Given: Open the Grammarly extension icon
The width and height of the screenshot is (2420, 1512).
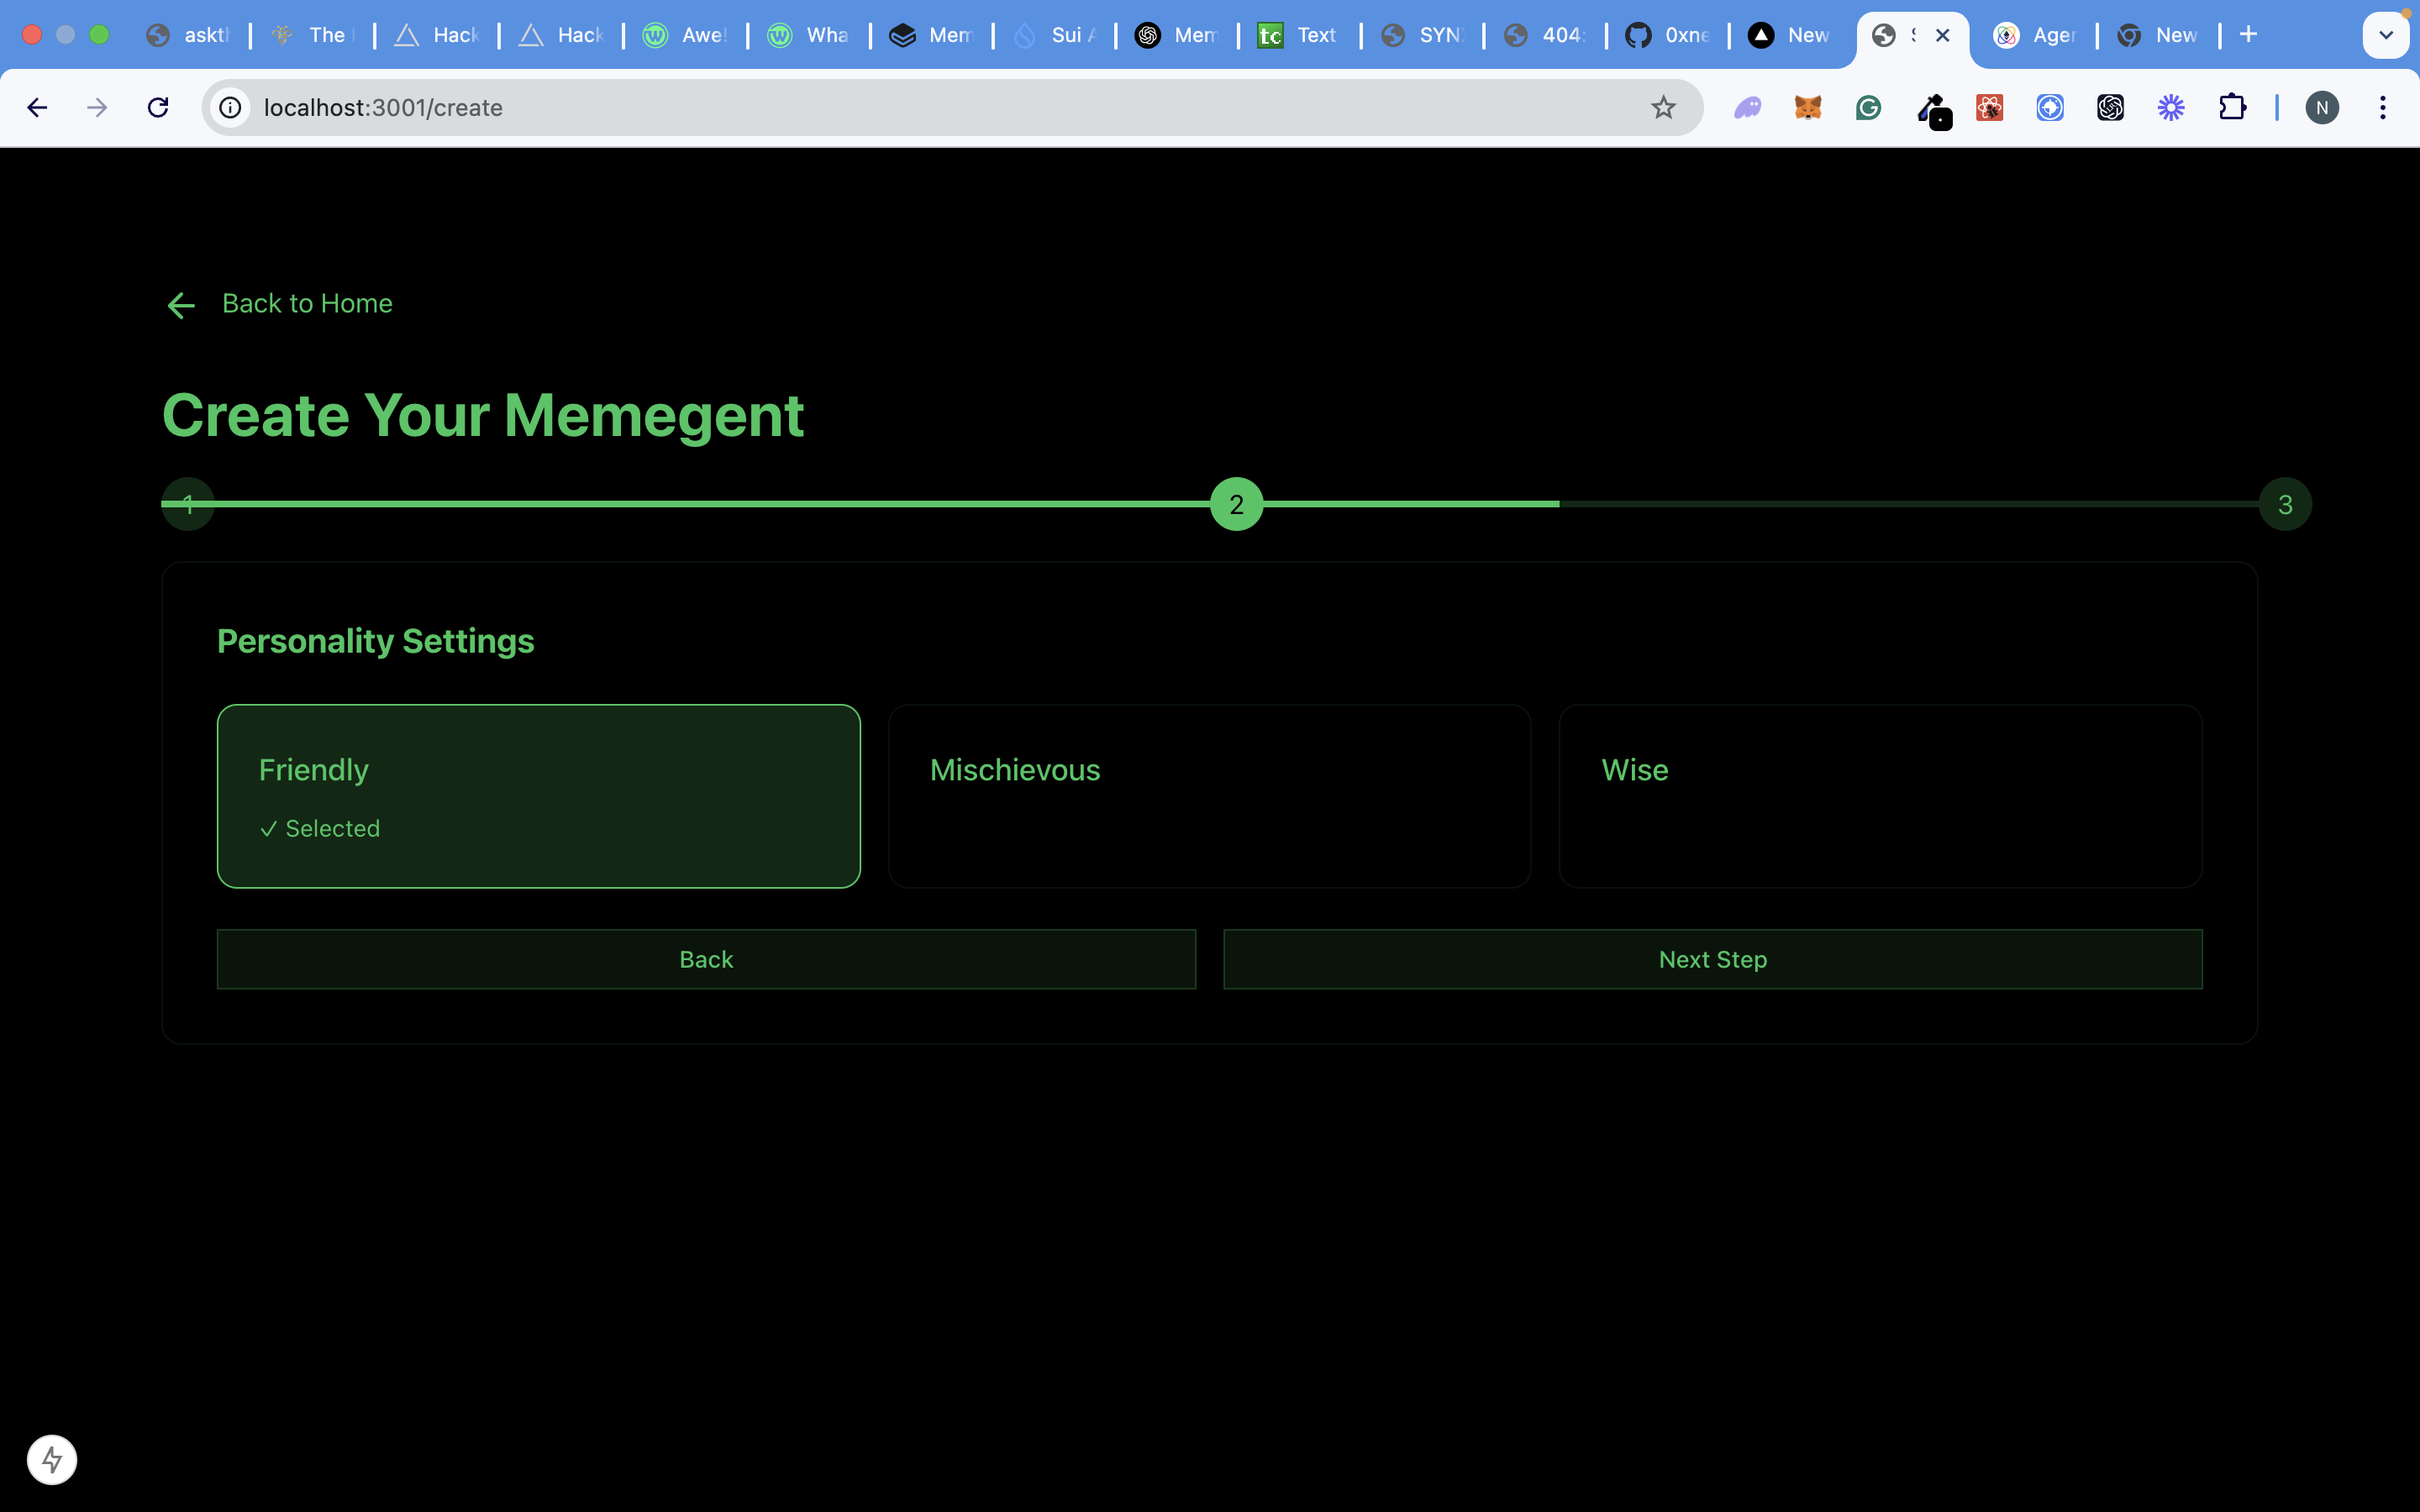Looking at the screenshot, I should (1868, 107).
